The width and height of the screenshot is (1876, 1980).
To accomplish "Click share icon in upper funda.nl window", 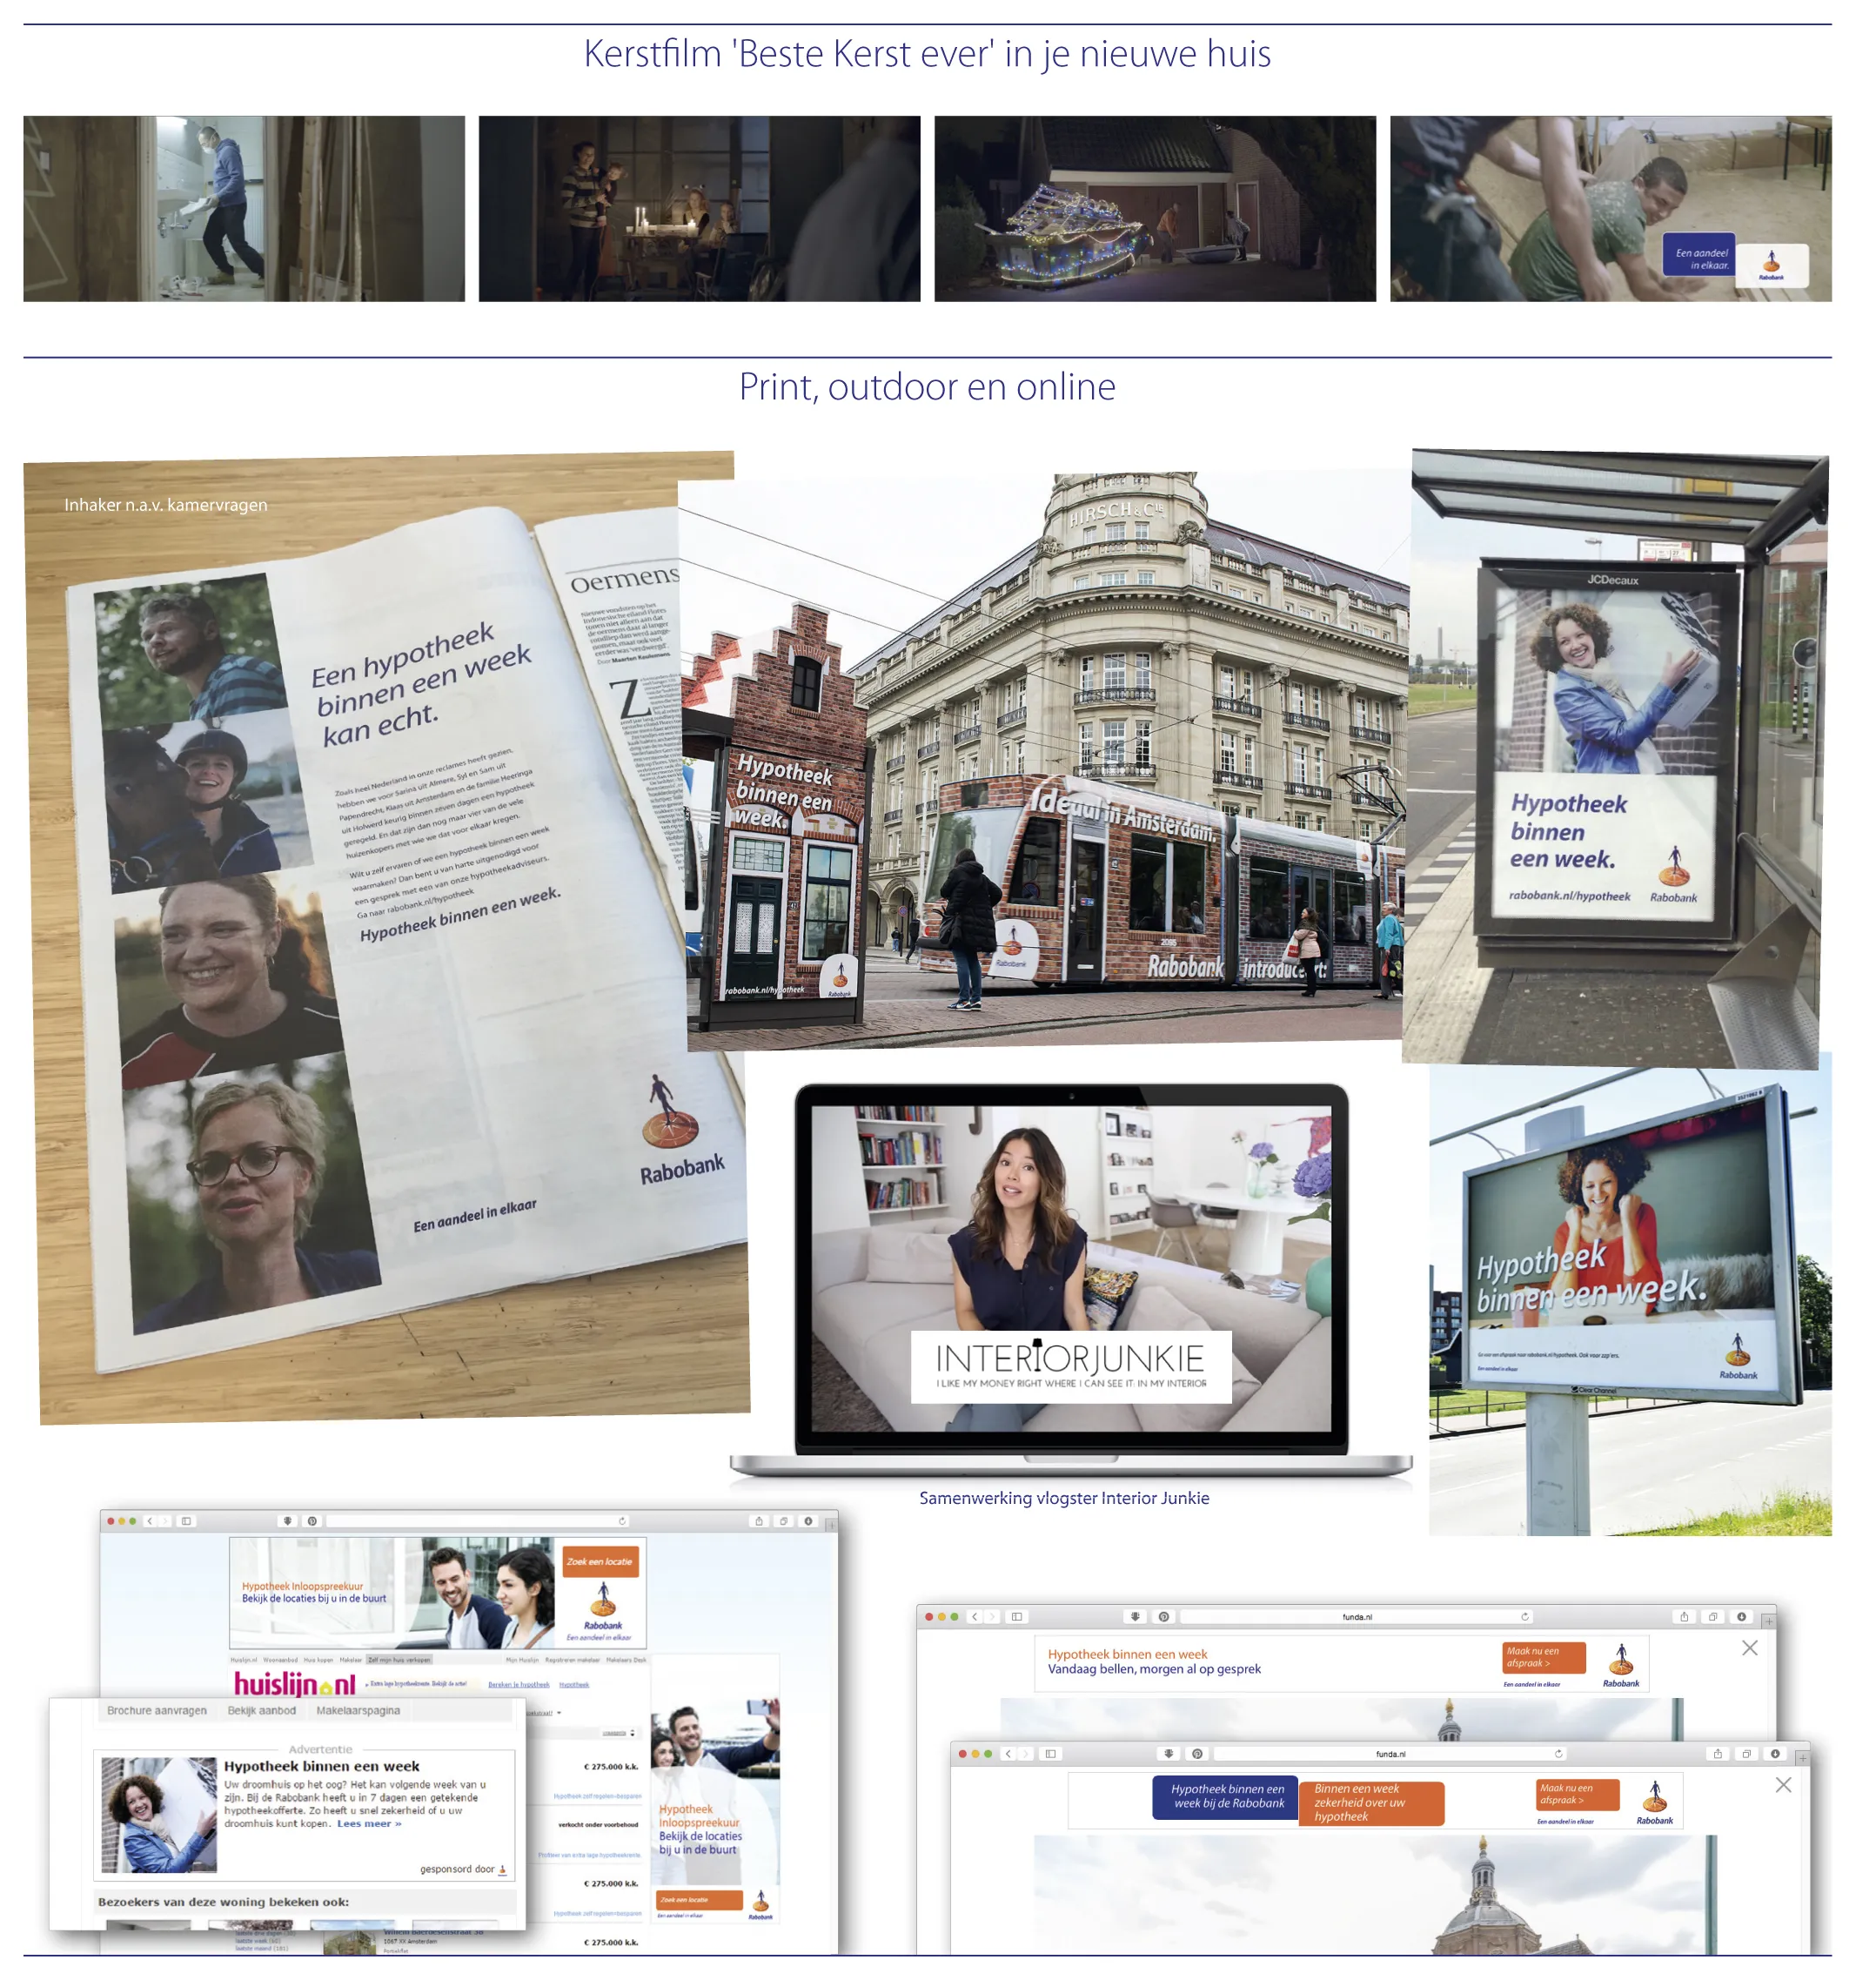I will point(1684,1617).
